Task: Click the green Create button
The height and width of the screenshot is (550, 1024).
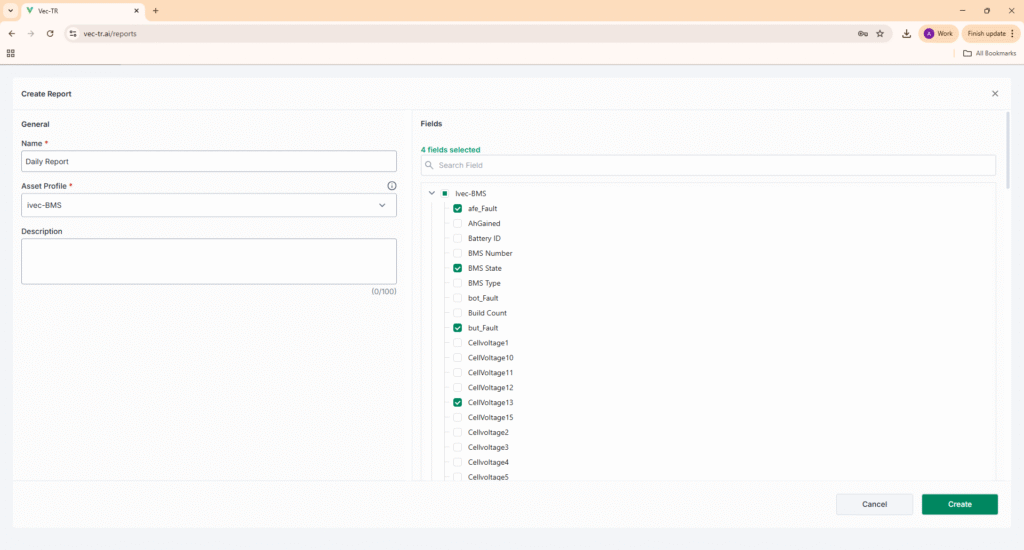Action: coord(959,504)
